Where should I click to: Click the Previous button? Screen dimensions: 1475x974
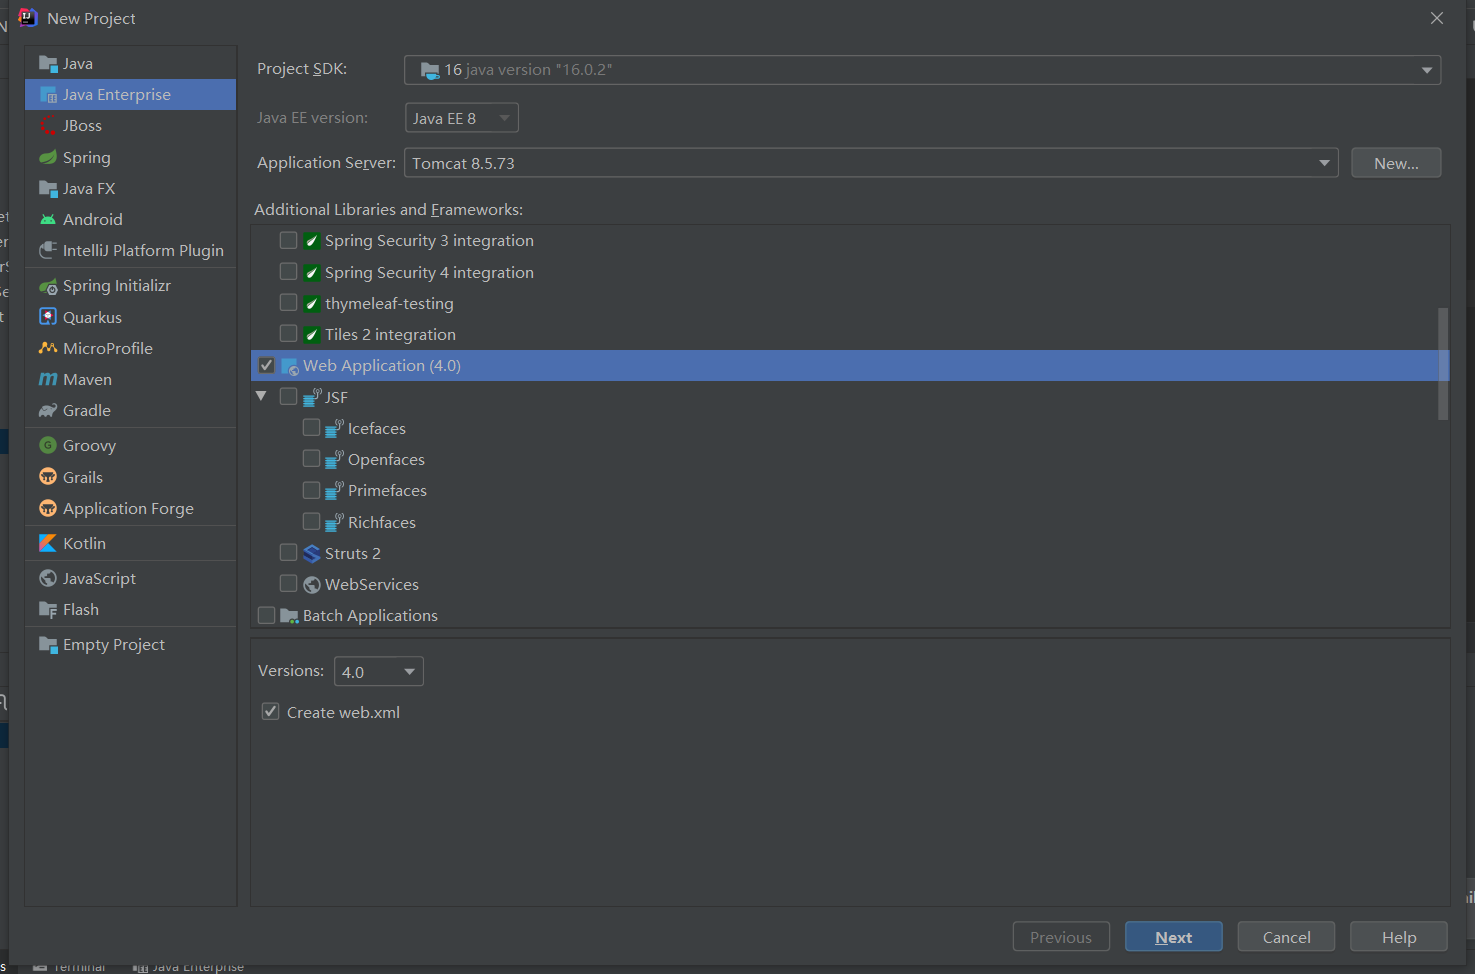click(x=1061, y=937)
